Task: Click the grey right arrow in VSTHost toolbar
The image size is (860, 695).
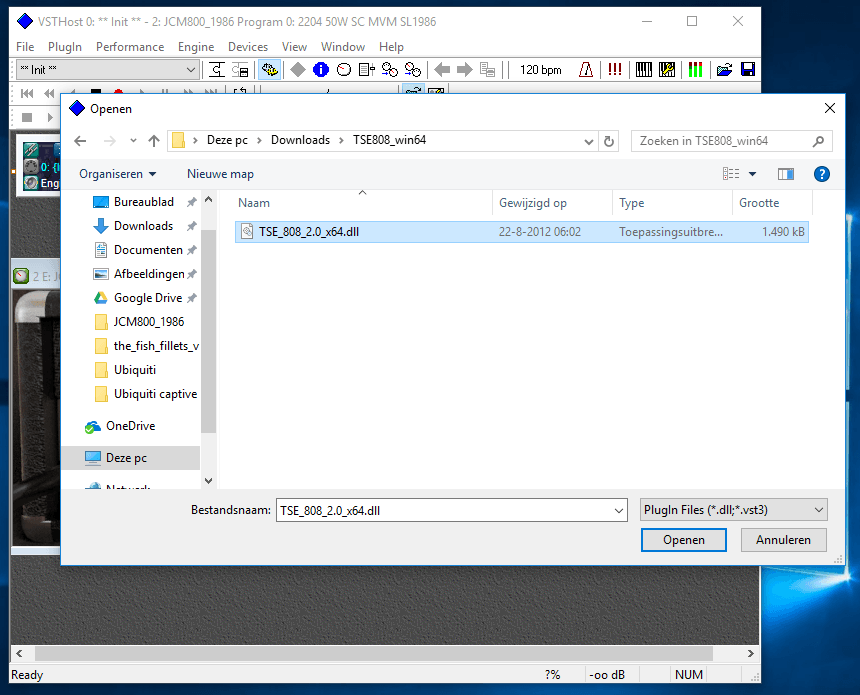Action: 465,70
